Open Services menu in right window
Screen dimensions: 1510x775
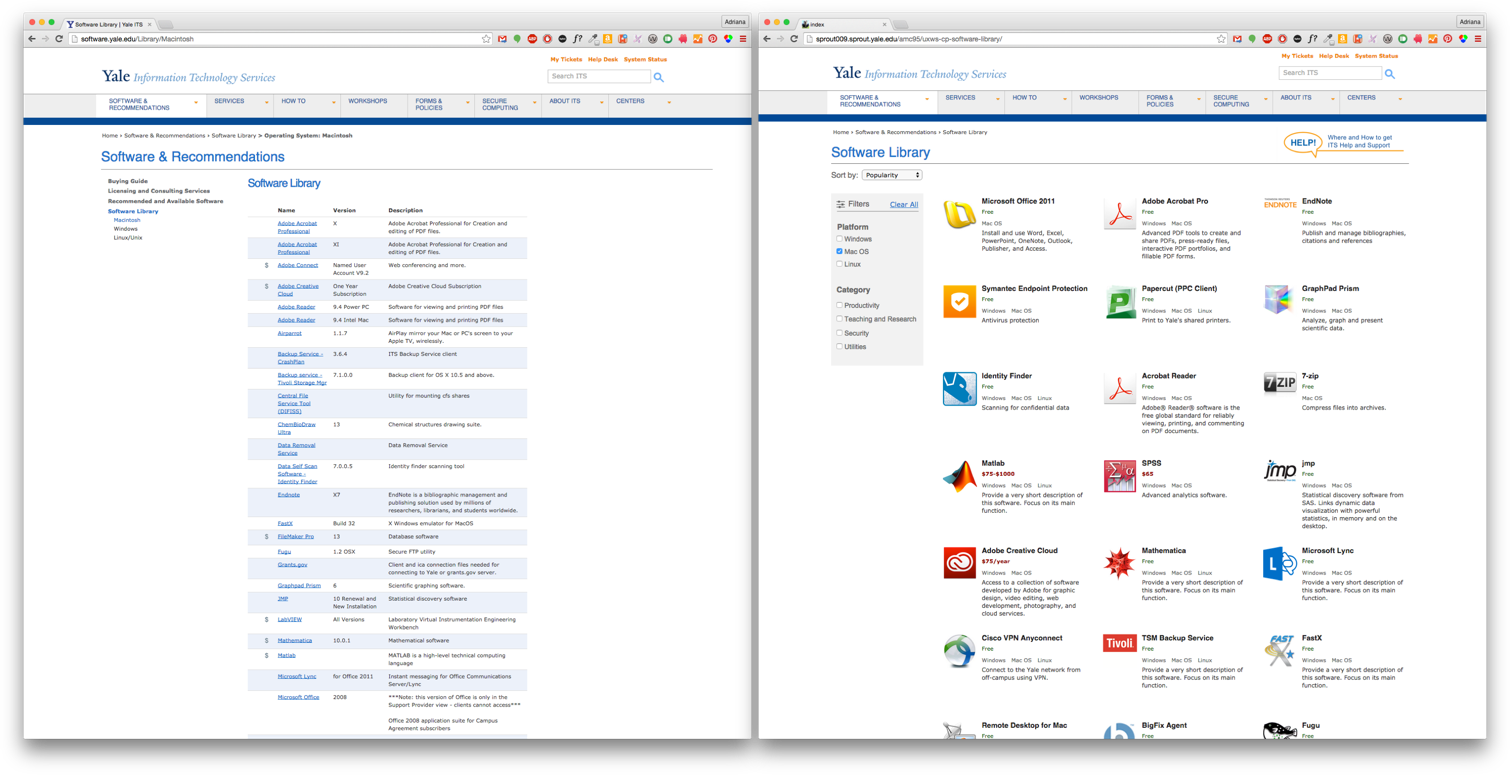(960, 98)
